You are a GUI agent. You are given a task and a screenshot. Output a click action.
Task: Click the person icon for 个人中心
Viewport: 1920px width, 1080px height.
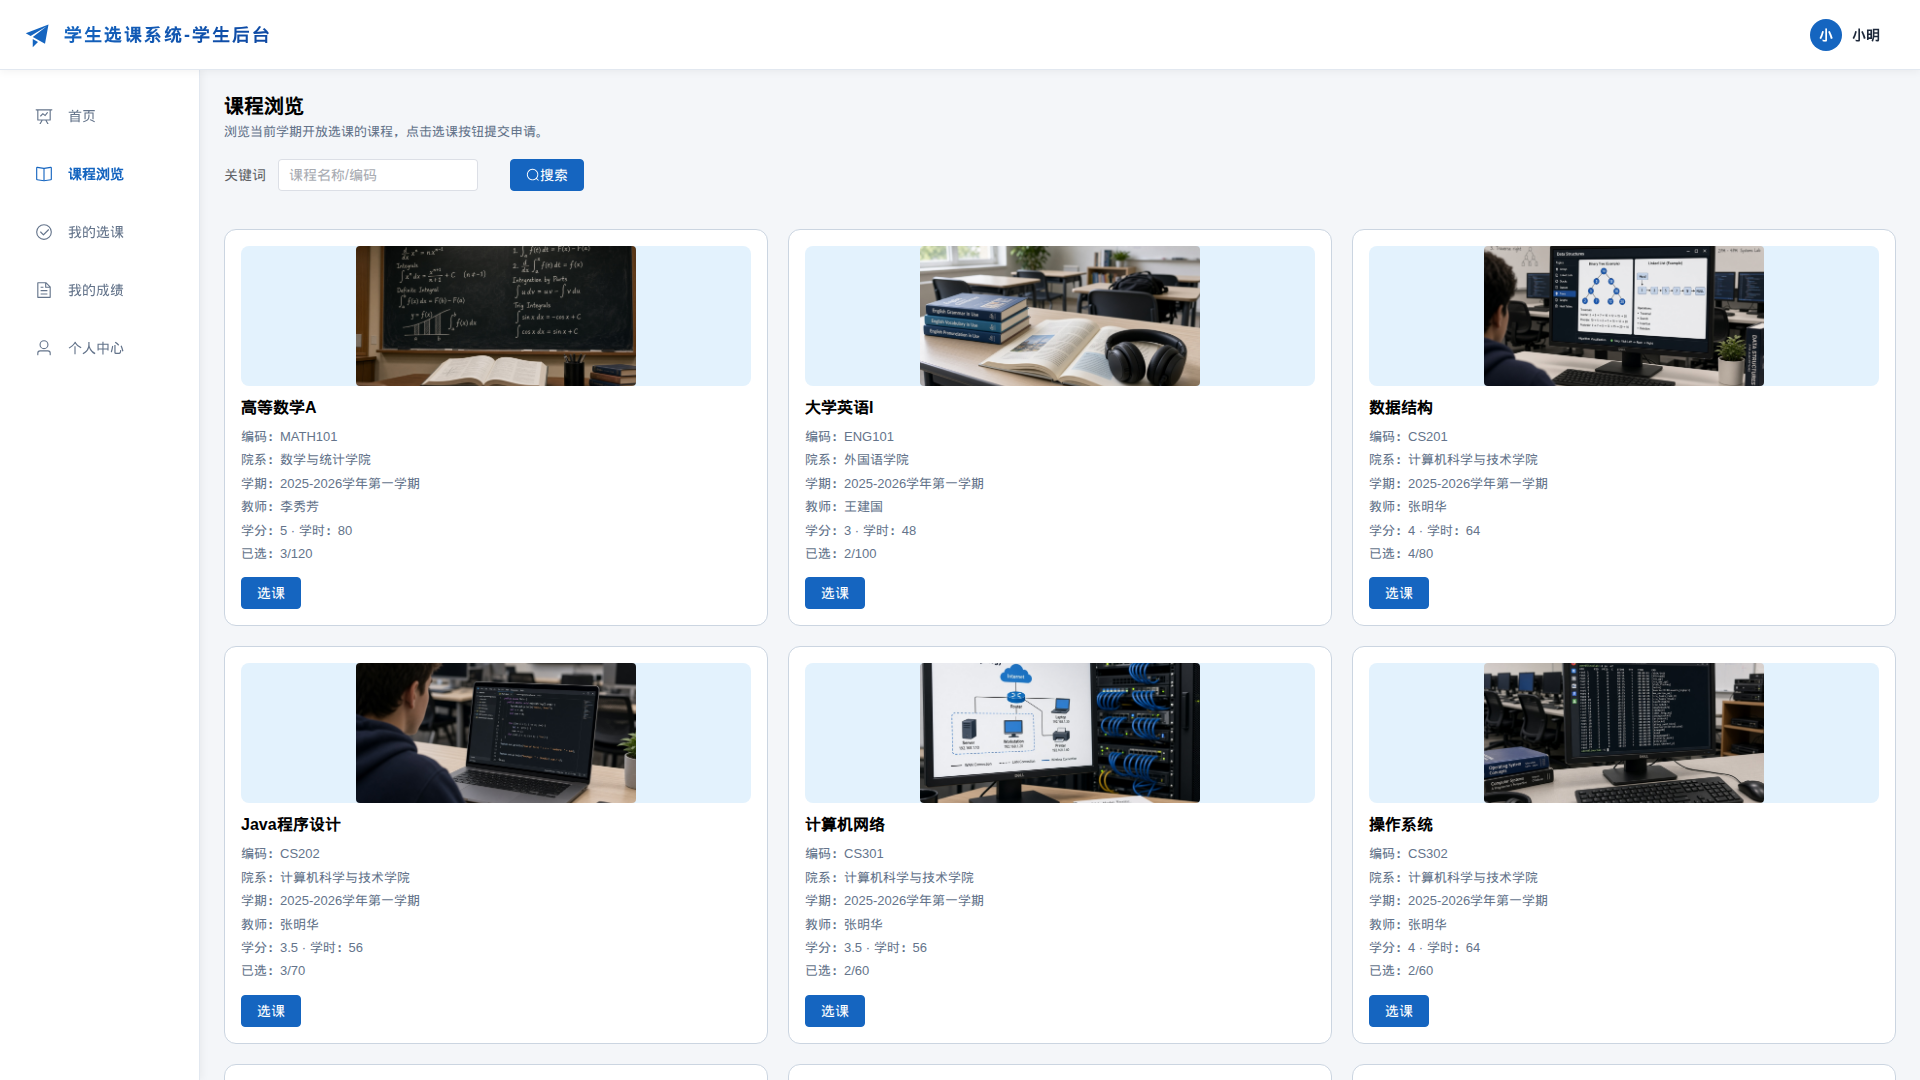44,348
